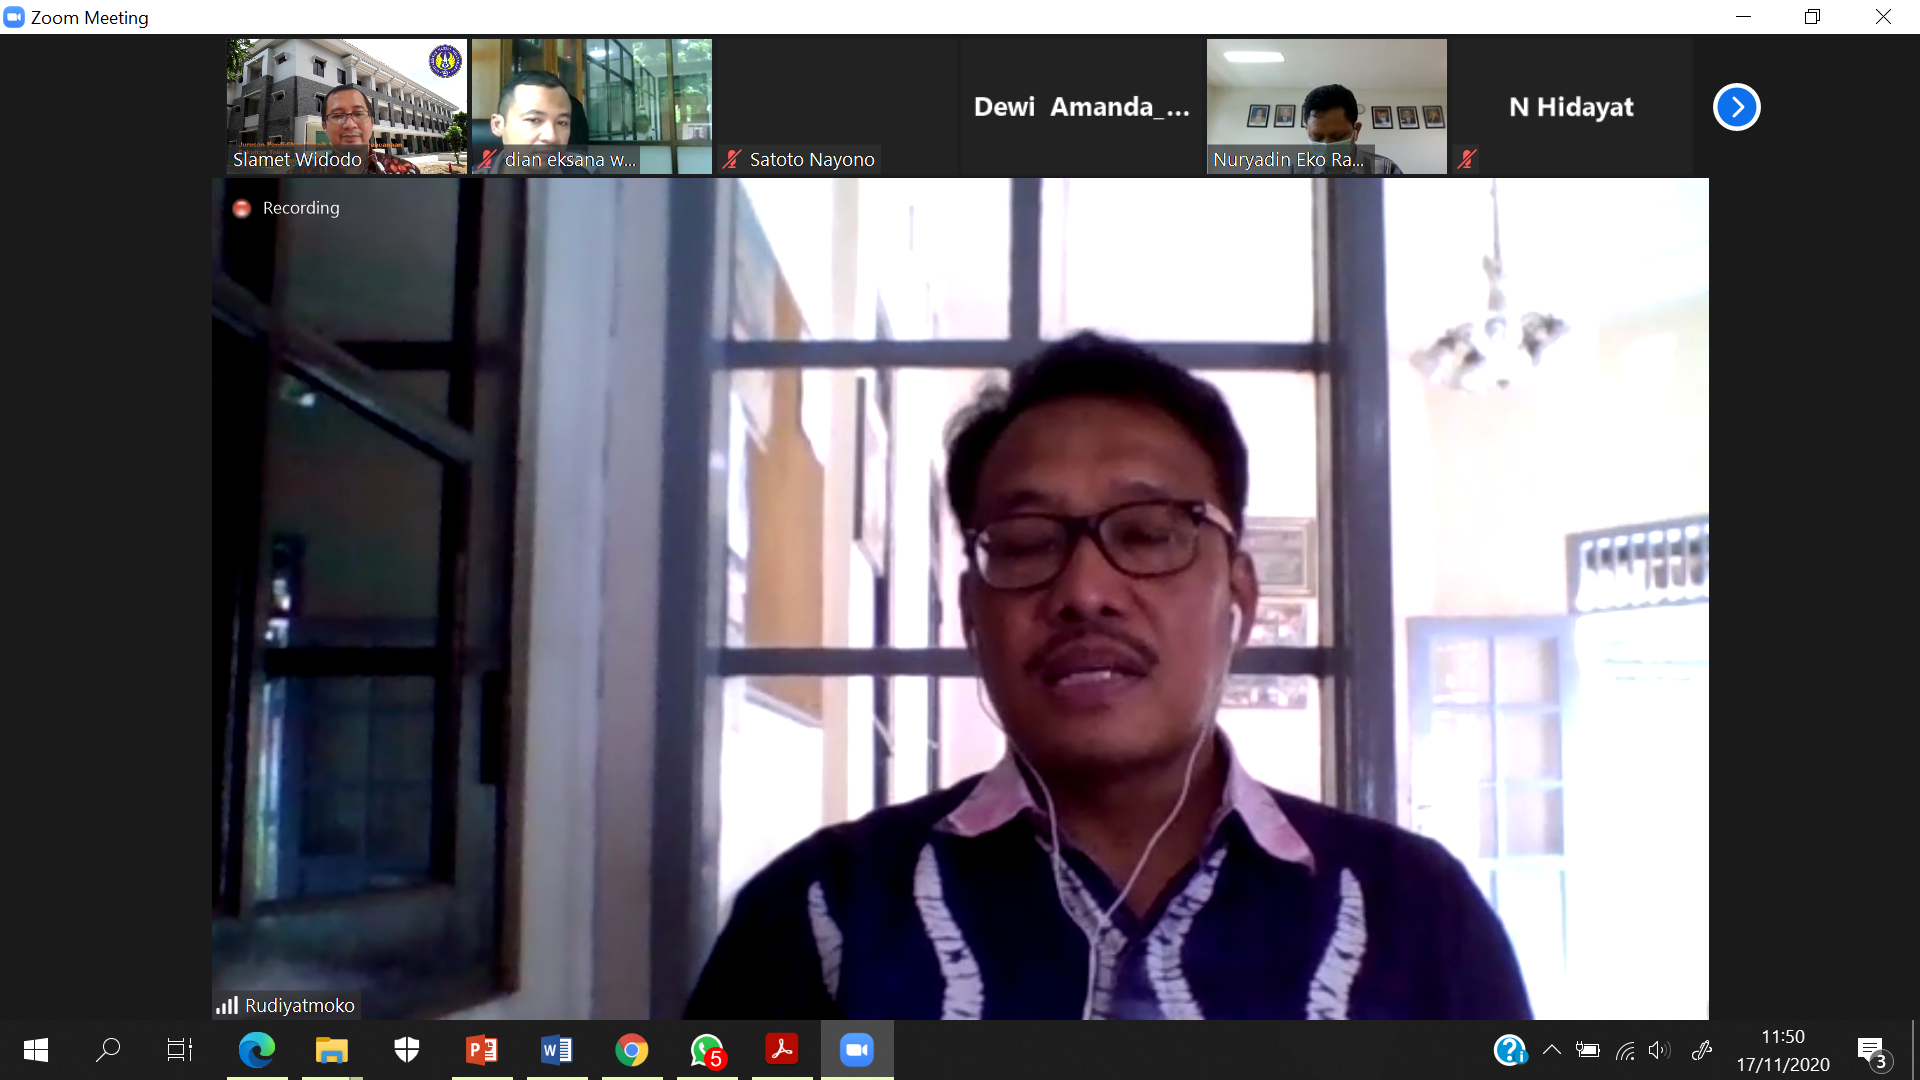Click dian eksana's muted mic icon
This screenshot has width=1920, height=1080.
(x=487, y=159)
